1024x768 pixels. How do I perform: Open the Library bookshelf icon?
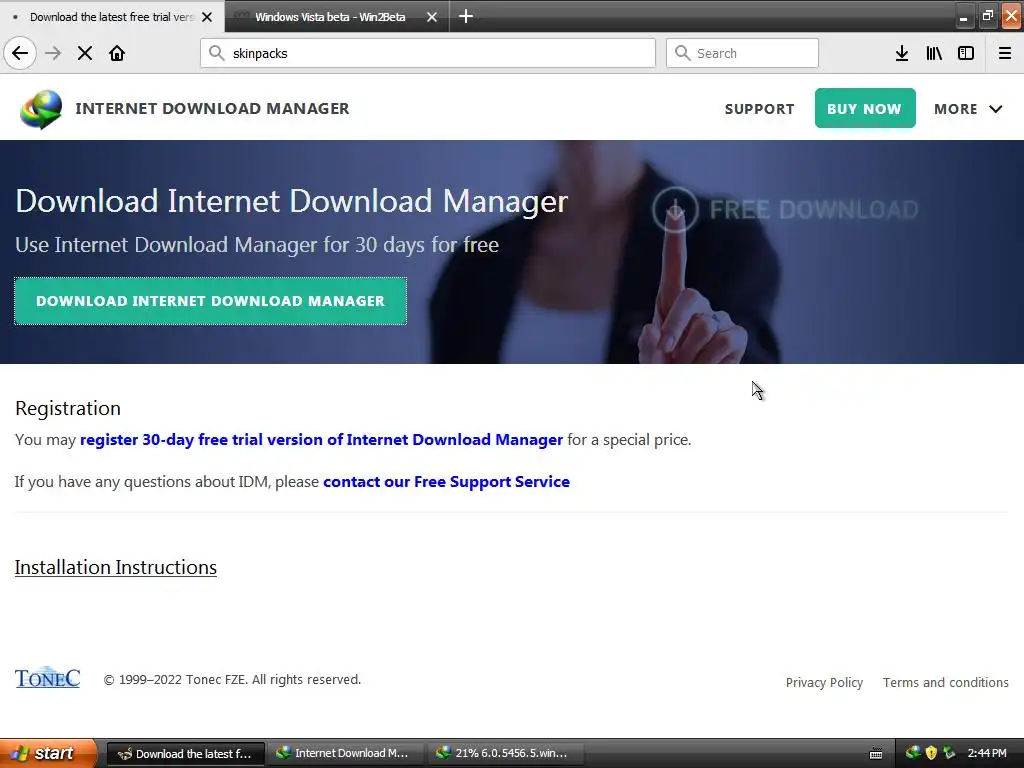click(934, 53)
